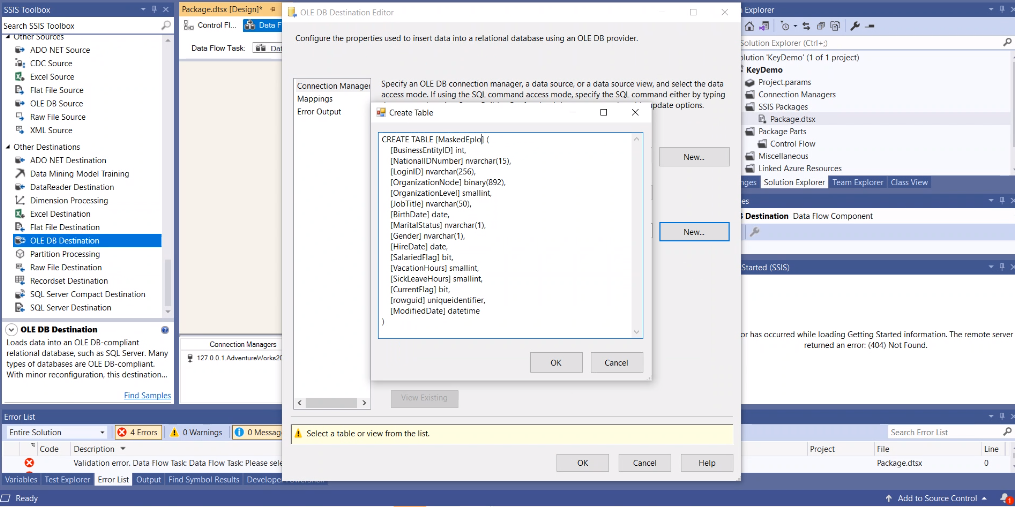The image size is (1015, 507).
Task: Click Cancel in OLE DB Destination Editor
Action: pyautogui.click(x=644, y=463)
